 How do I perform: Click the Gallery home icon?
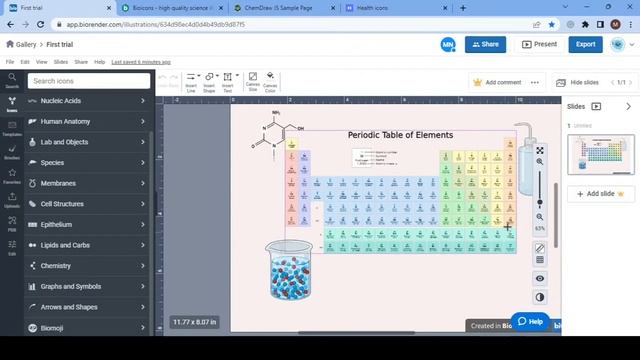(10, 44)
